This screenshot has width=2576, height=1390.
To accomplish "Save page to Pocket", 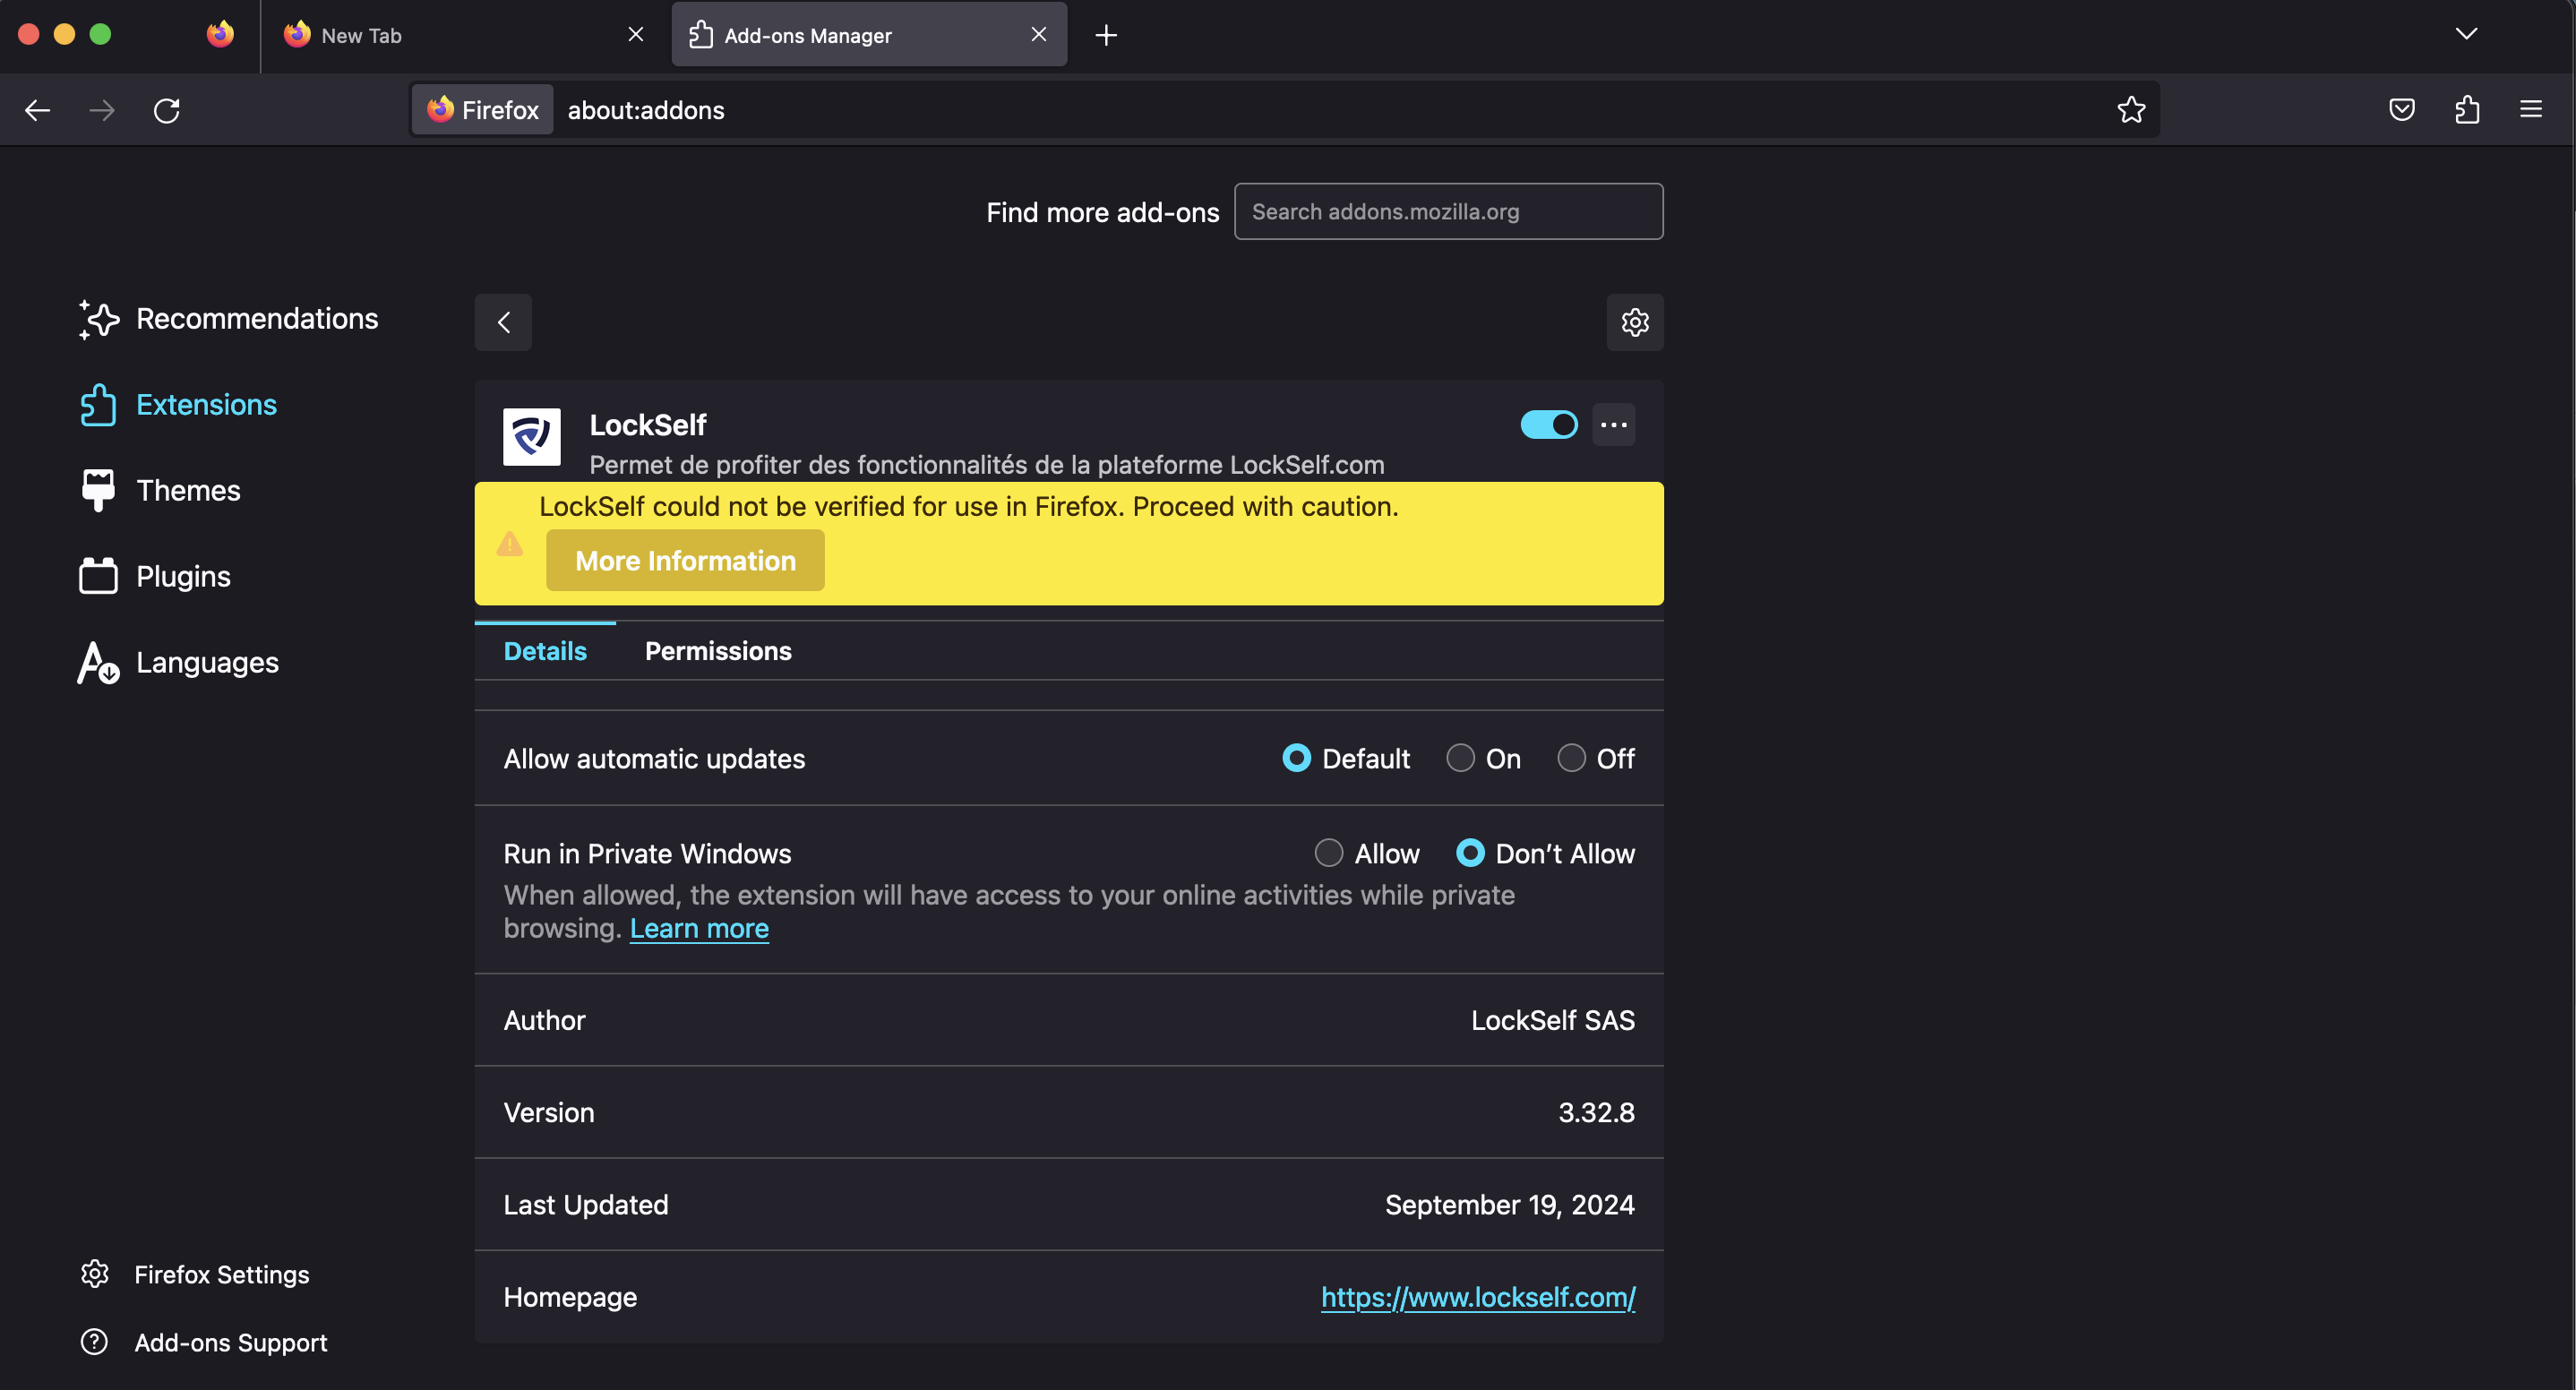I will coord(2402,110).
